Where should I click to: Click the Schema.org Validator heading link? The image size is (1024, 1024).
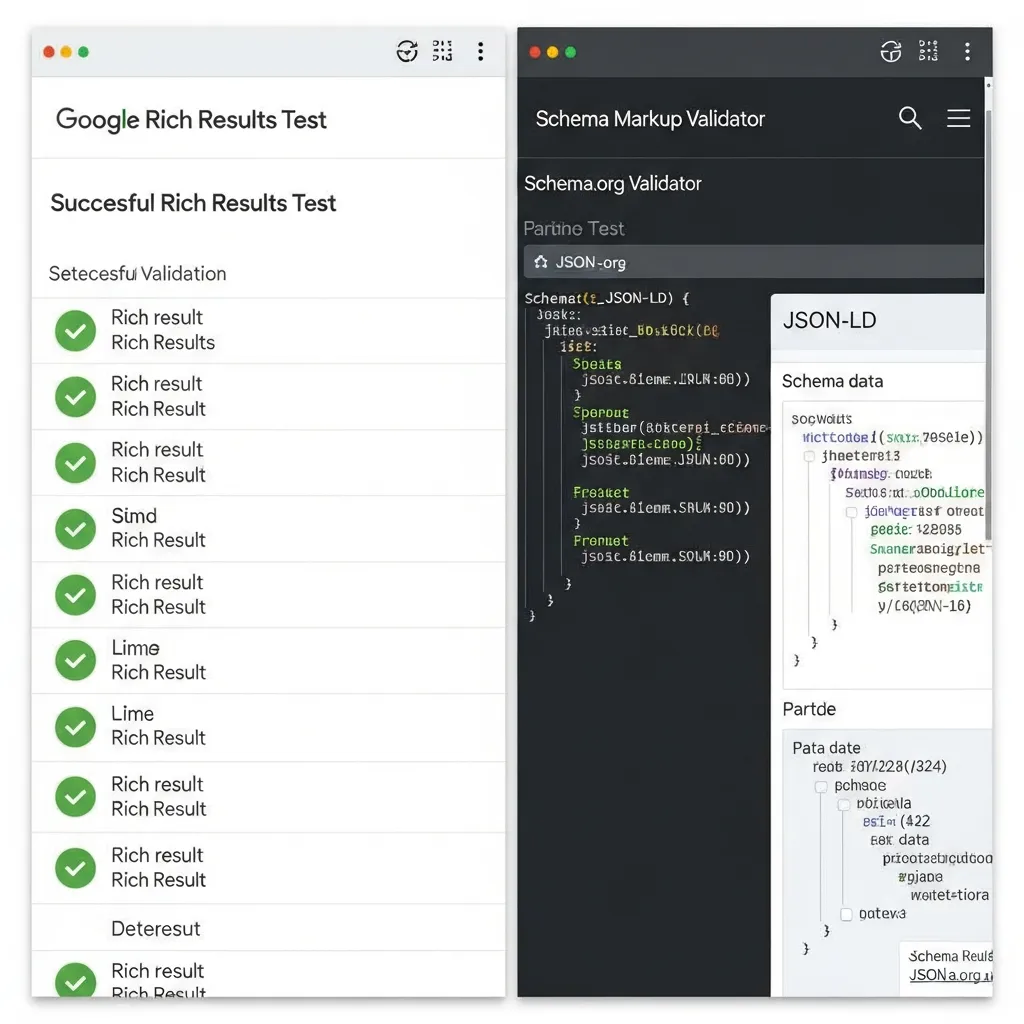(613, 183)
